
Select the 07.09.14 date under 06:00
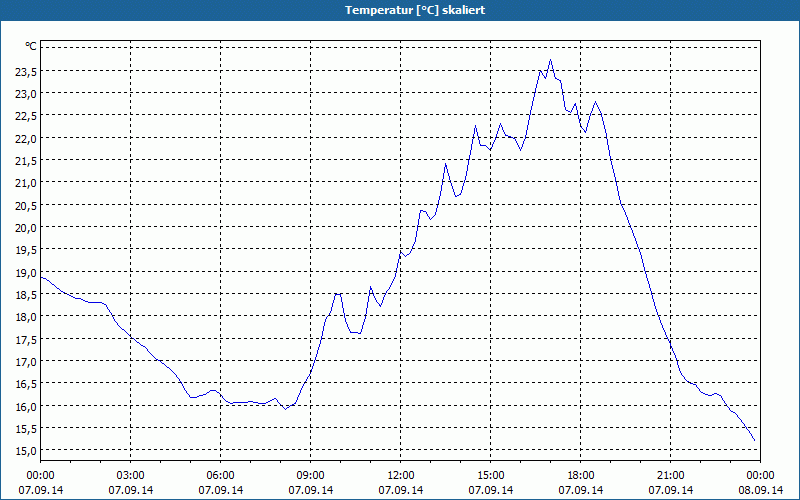(x=220, y=490)
